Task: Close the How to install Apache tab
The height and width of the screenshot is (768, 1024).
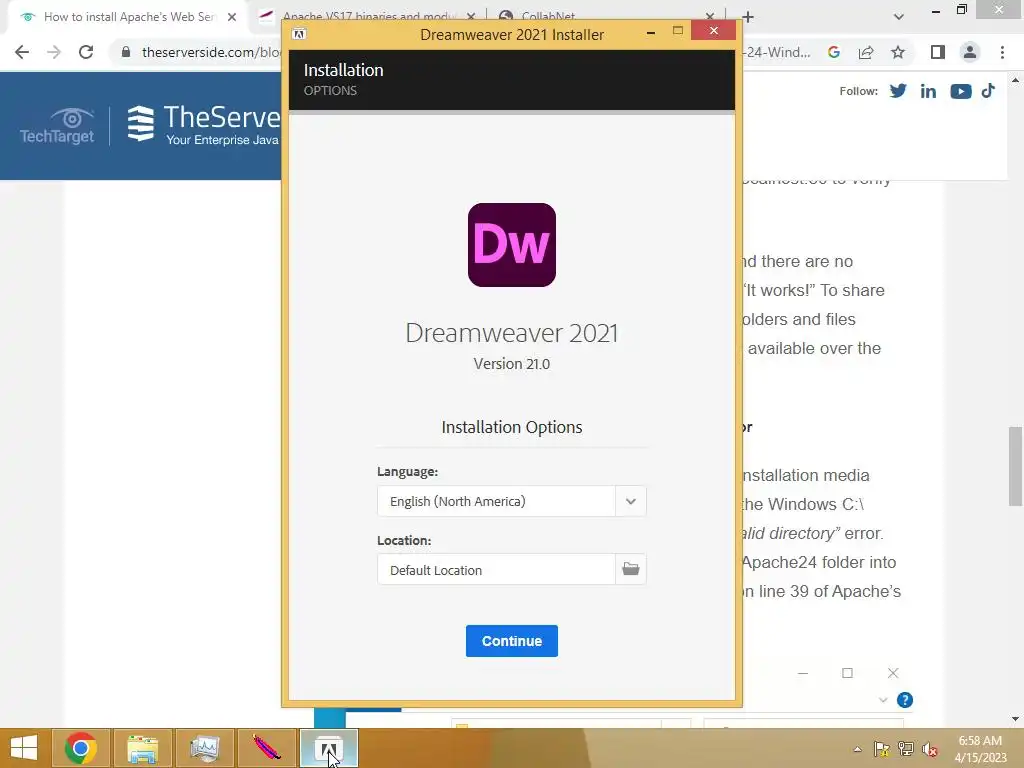Action: coord(232,17)
